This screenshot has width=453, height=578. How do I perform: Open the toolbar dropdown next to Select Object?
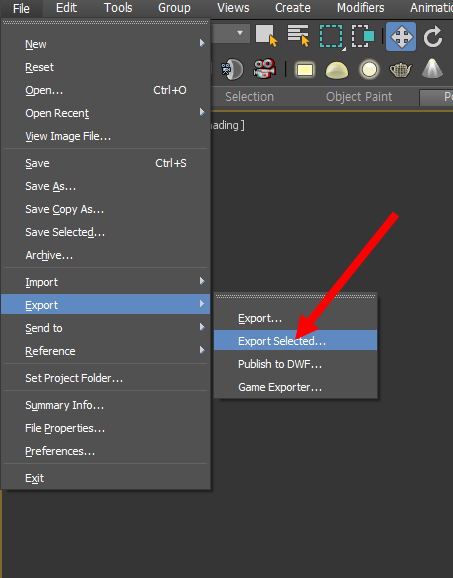pos(240,33)
